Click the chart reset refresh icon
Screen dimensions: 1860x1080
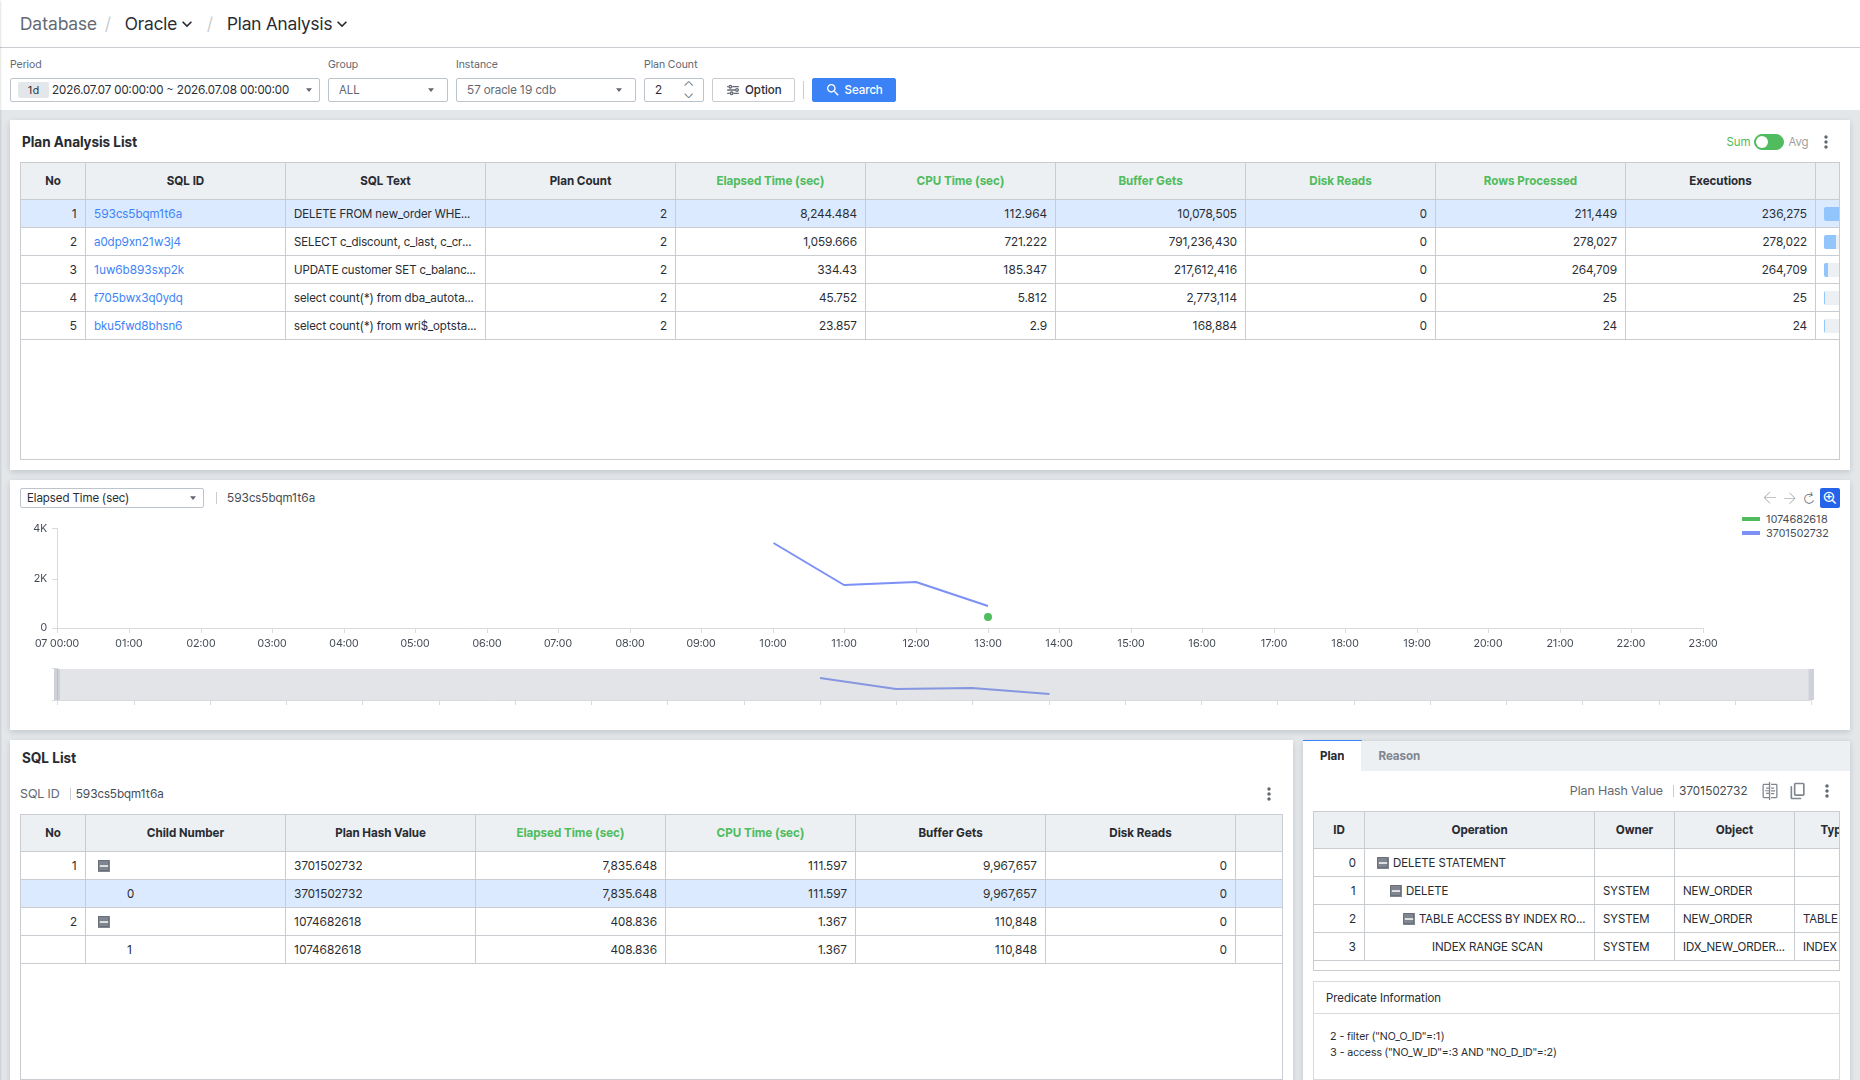click(x=1809, y=498)
